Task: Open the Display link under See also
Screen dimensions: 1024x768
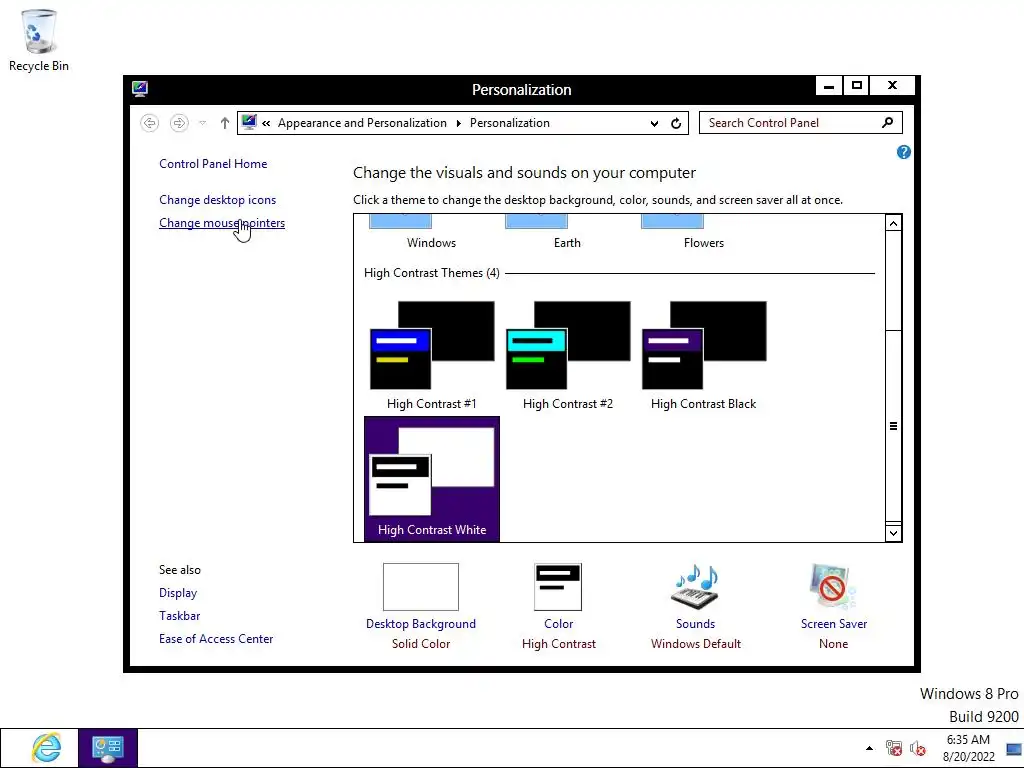Action: pyautogui.click(x=178, y=593)
